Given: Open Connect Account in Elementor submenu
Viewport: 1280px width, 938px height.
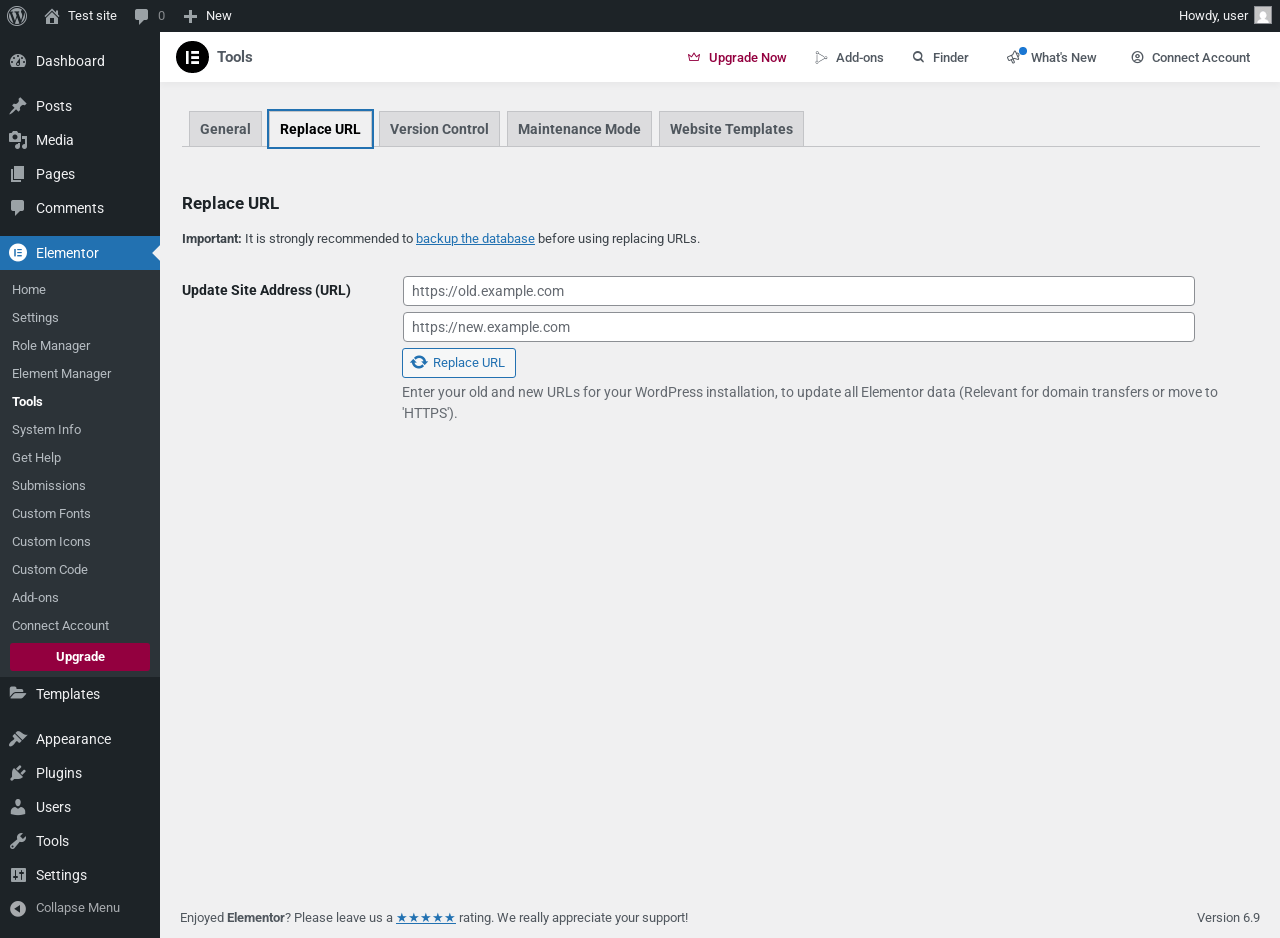Looking at the screenshot, I should [x=61, y=625].
